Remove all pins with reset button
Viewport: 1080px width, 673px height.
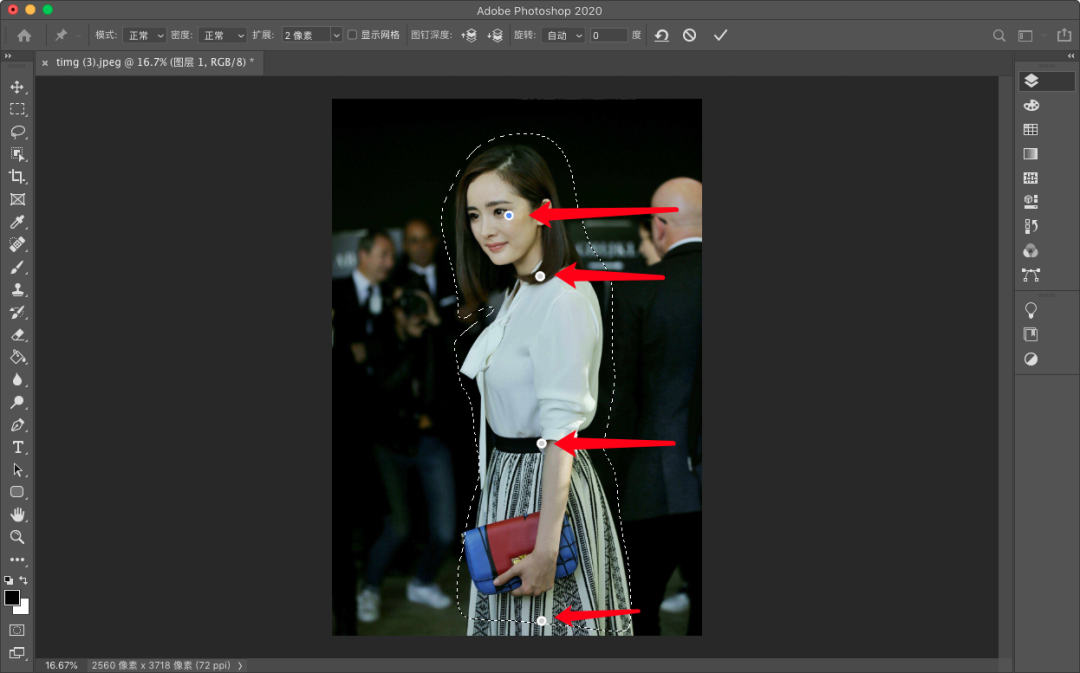click(662, 35)
